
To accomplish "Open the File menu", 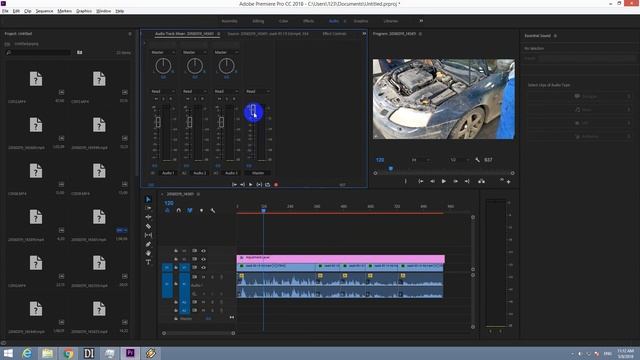I will click(x=5, y=11).
